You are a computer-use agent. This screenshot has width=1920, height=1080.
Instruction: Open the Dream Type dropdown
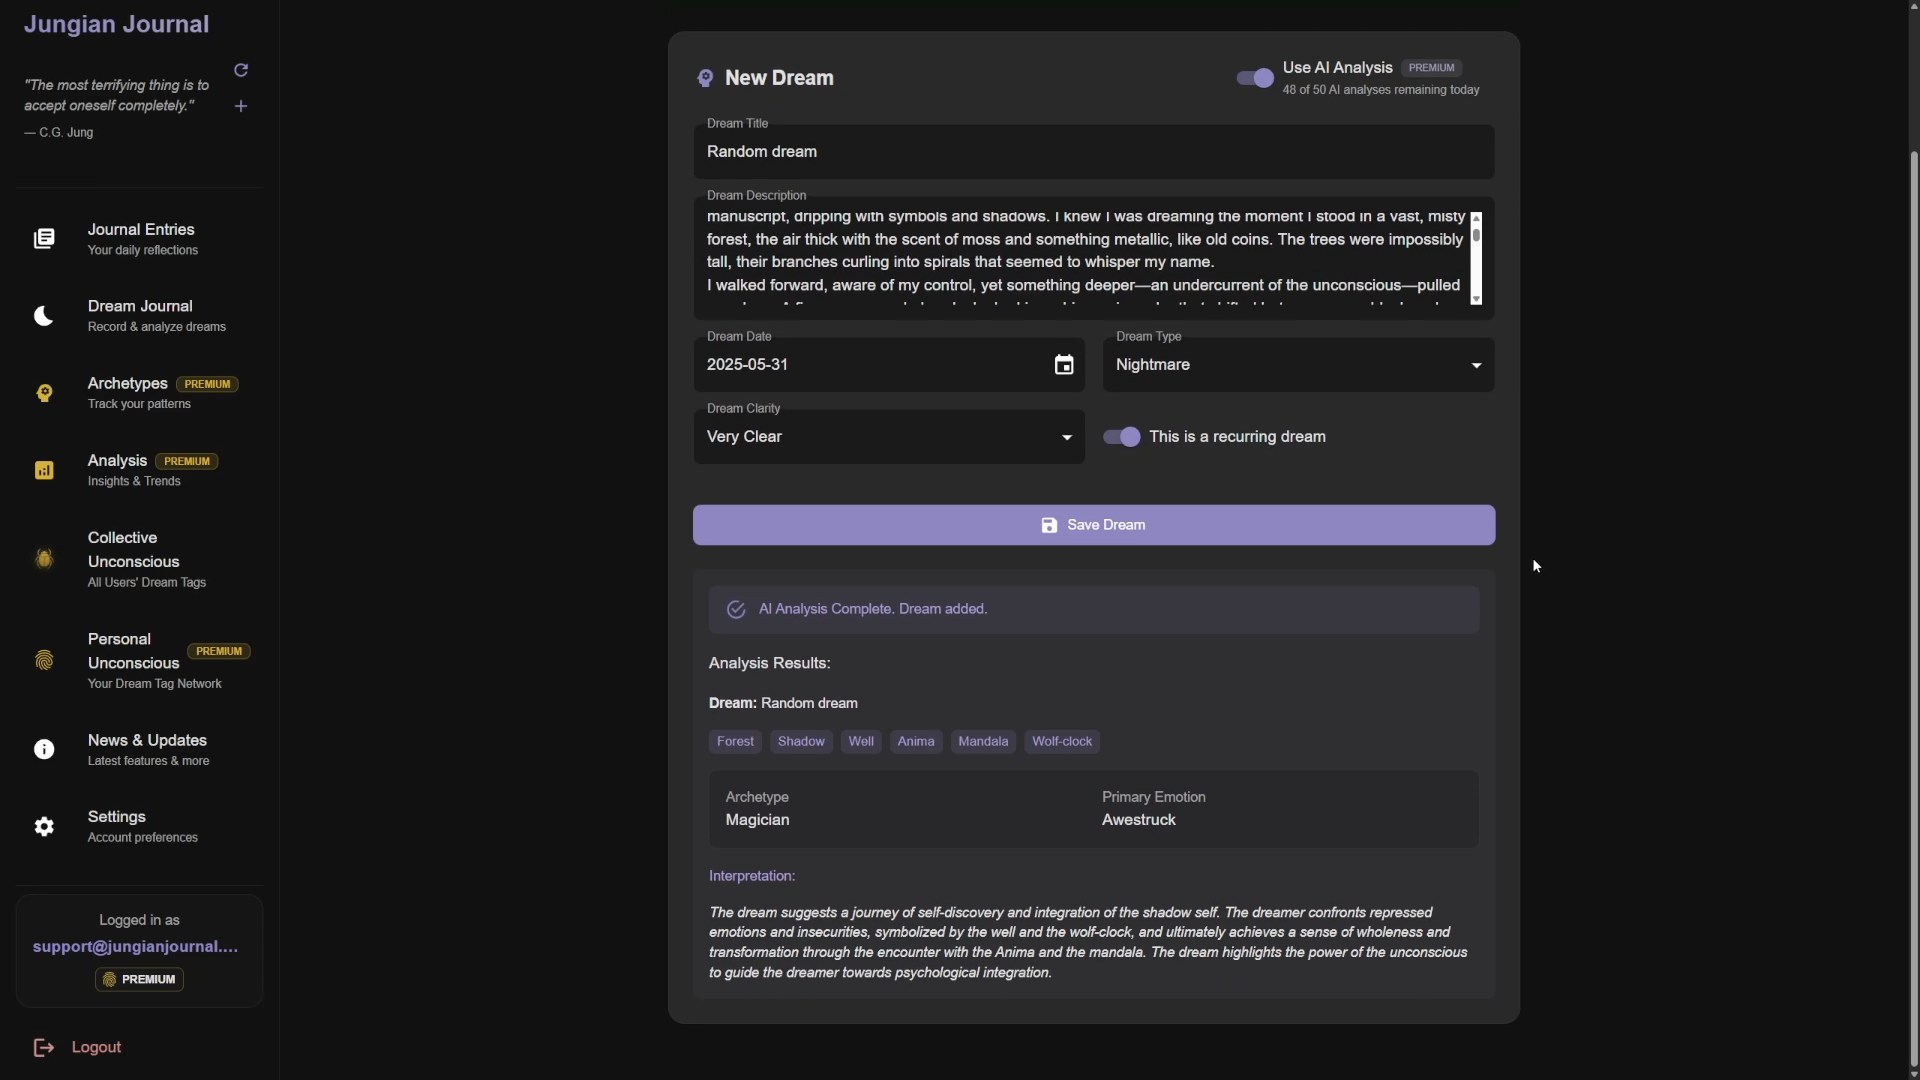coord(1298,365)
